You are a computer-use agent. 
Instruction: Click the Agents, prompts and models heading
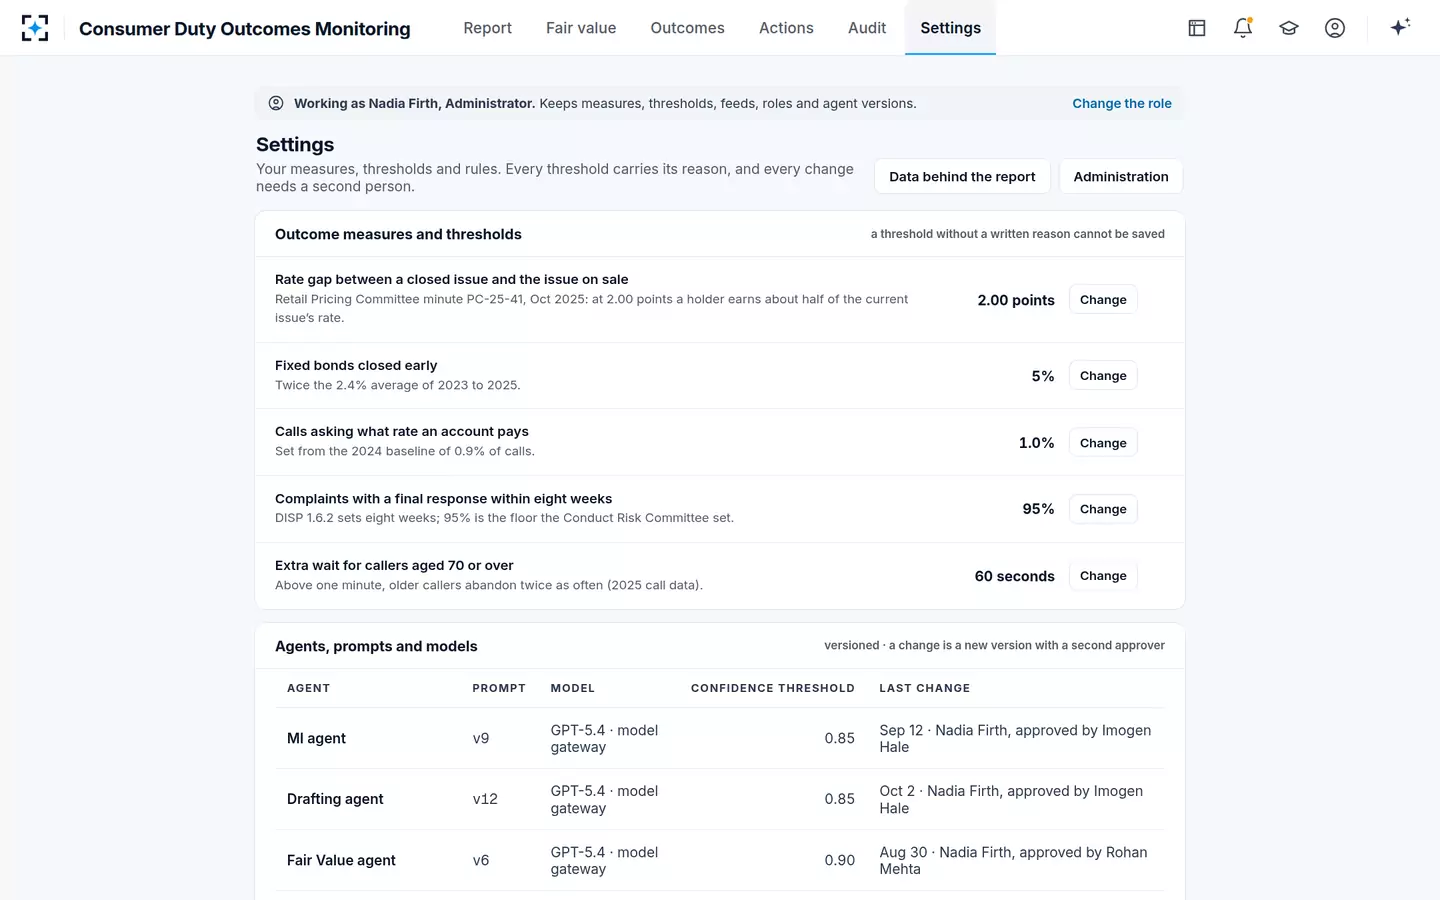376,646
